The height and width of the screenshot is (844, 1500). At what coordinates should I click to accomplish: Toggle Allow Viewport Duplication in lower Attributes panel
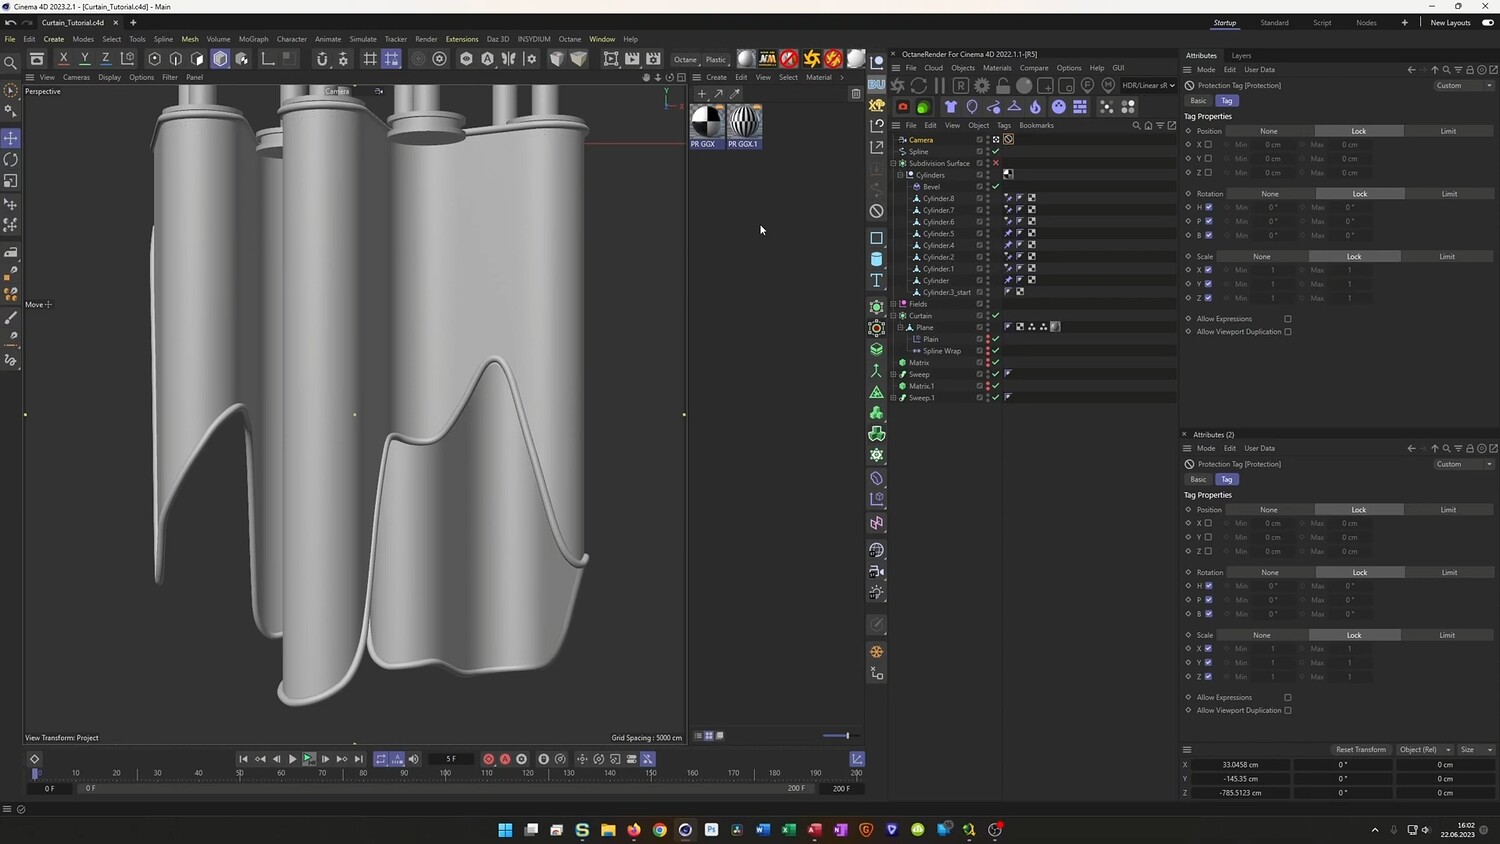pos(1287,711)
